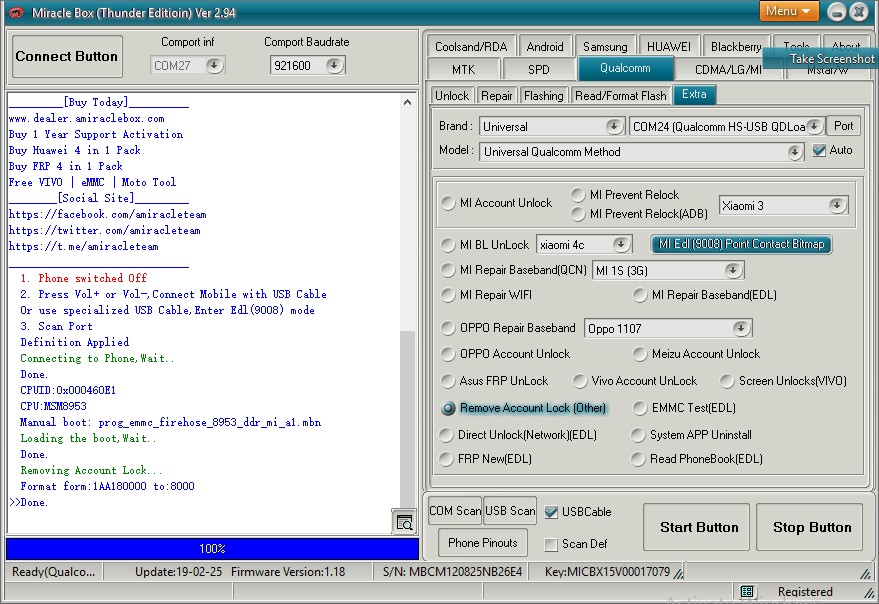Click MI Edl (9008) Point Contact Bitmap button
Viewport: 879px width, 604px height.
tap(741, 244)
